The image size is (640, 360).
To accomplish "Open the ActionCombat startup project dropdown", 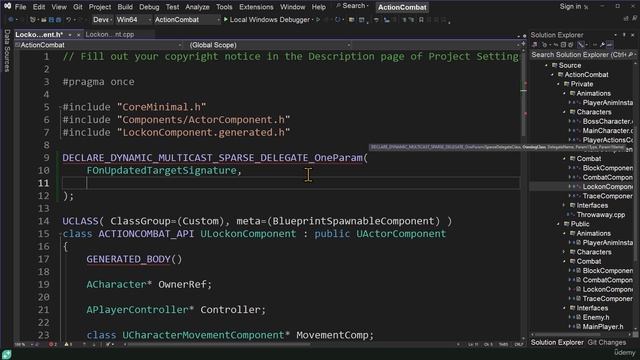I will click(x=187, y=20).
